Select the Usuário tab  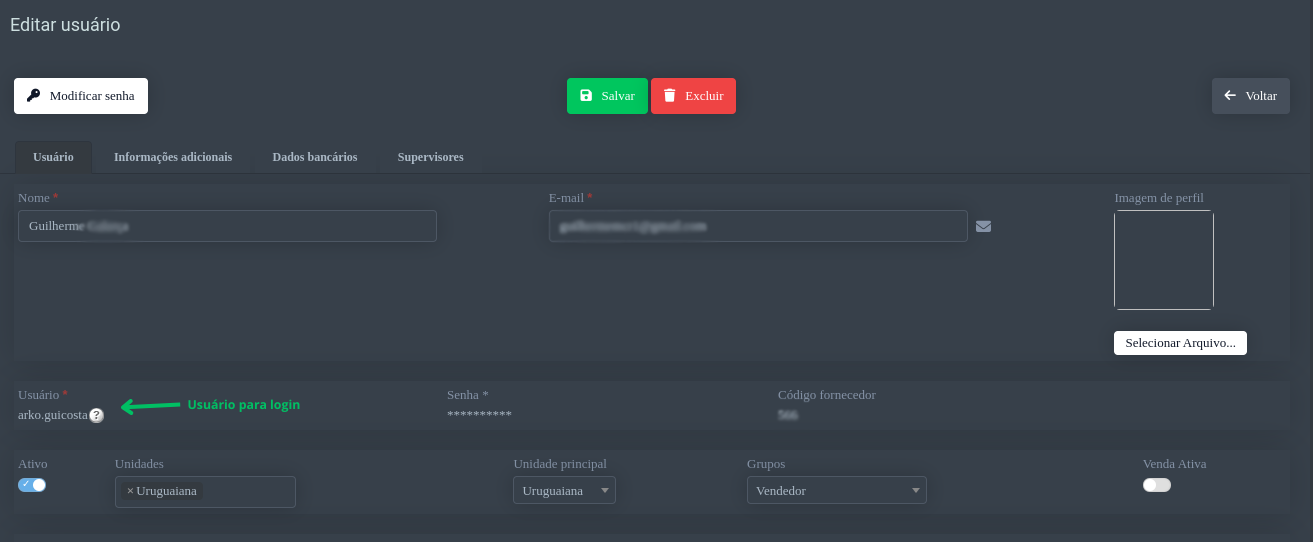(53, 157)
